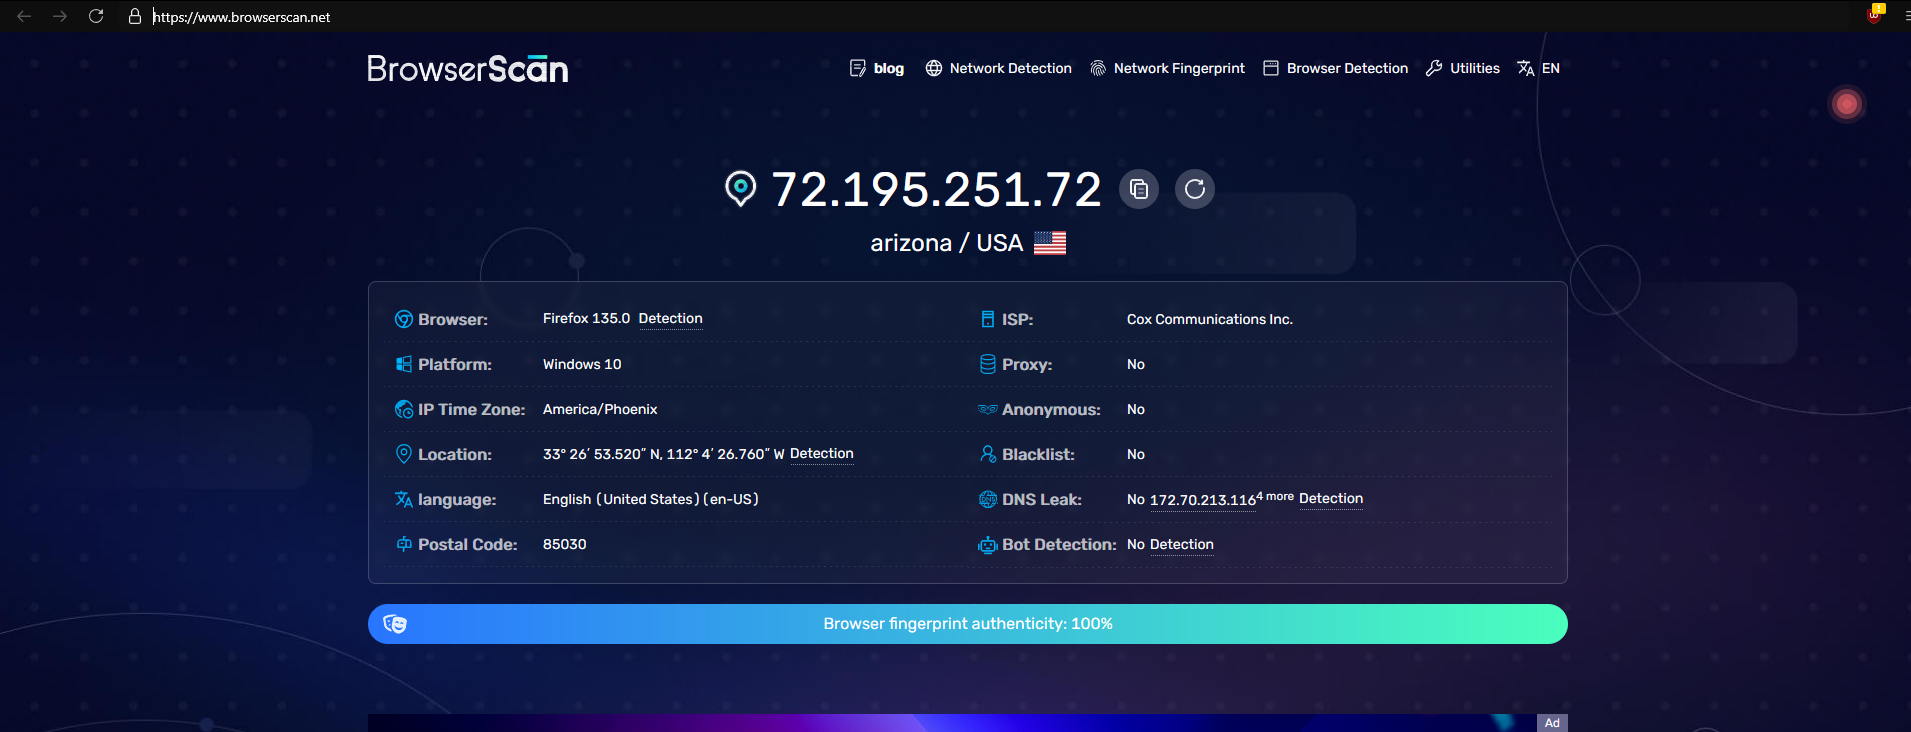Click the Browser Detection window icon

coord(1271,68)
